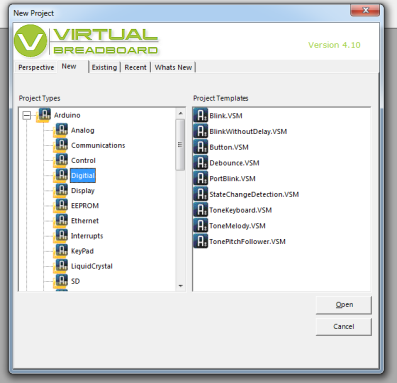Click the EEPROM project type icon
Screen dimensions: 397x383
[61, 206]
